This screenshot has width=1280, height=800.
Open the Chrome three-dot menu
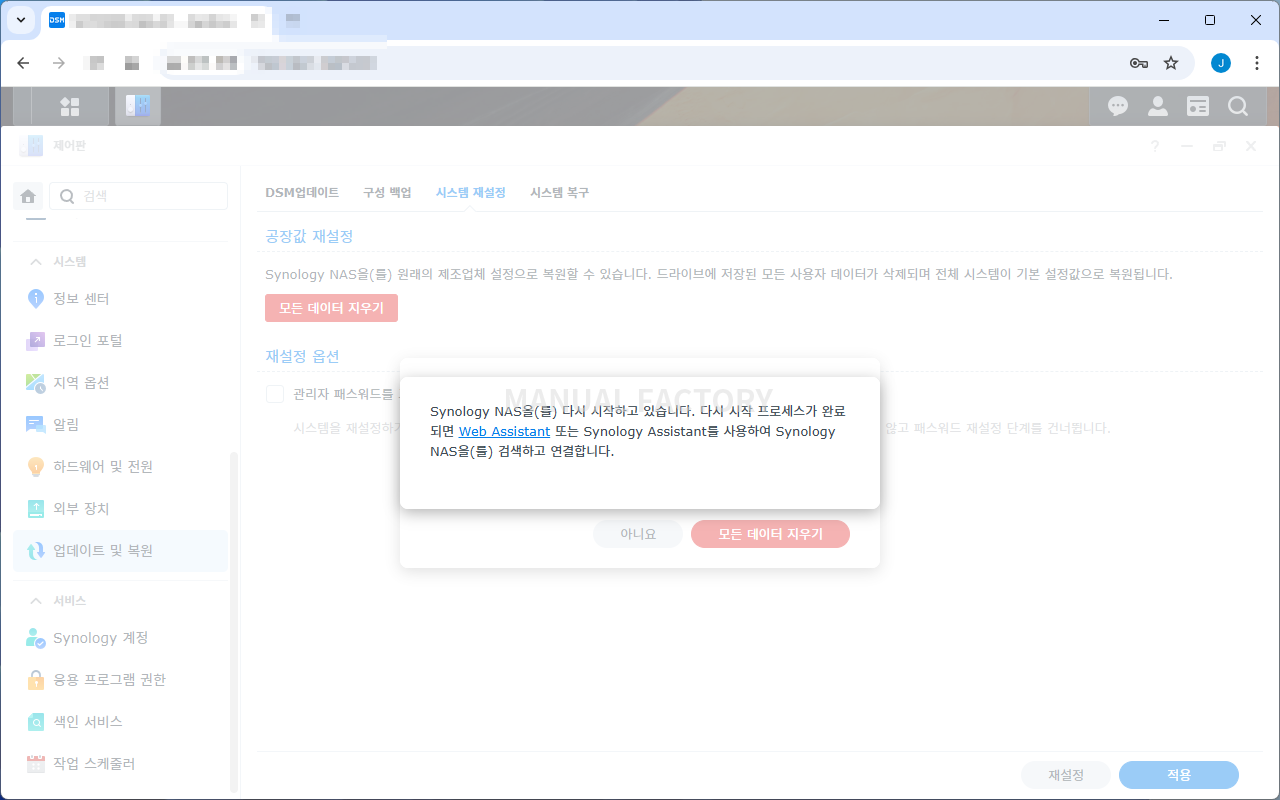tap(1255, 63)
